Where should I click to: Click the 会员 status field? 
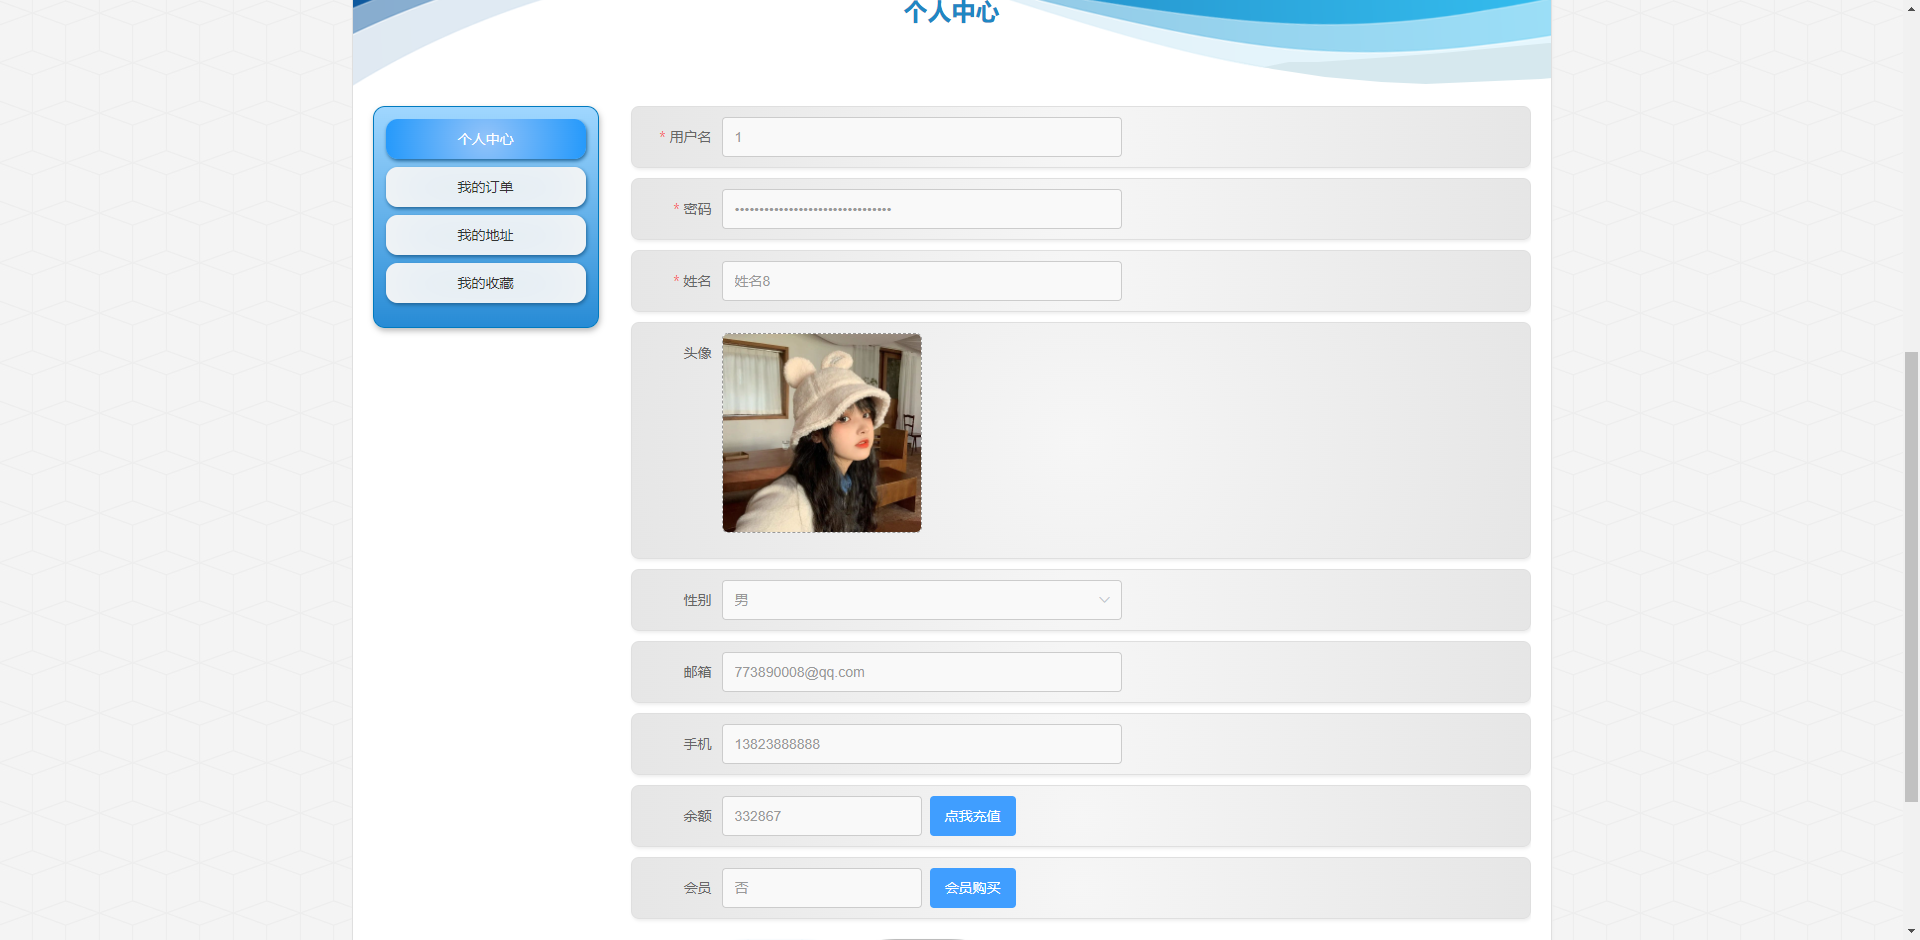click(822, 888)
